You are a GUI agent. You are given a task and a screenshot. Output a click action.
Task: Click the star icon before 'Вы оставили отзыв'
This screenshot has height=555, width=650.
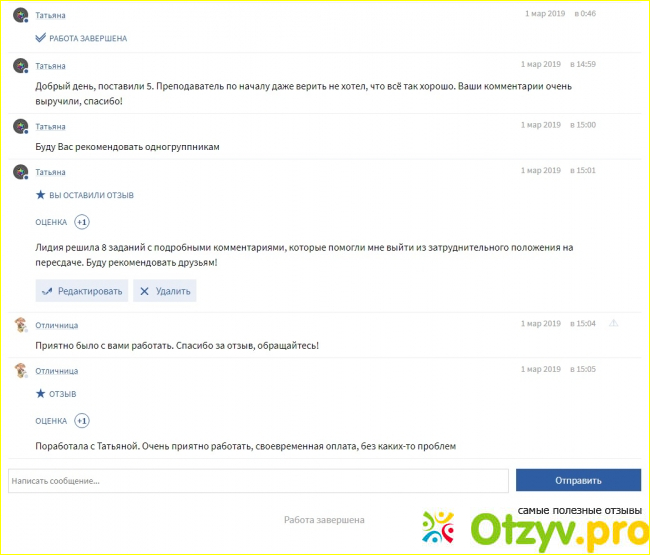[41, 195]
